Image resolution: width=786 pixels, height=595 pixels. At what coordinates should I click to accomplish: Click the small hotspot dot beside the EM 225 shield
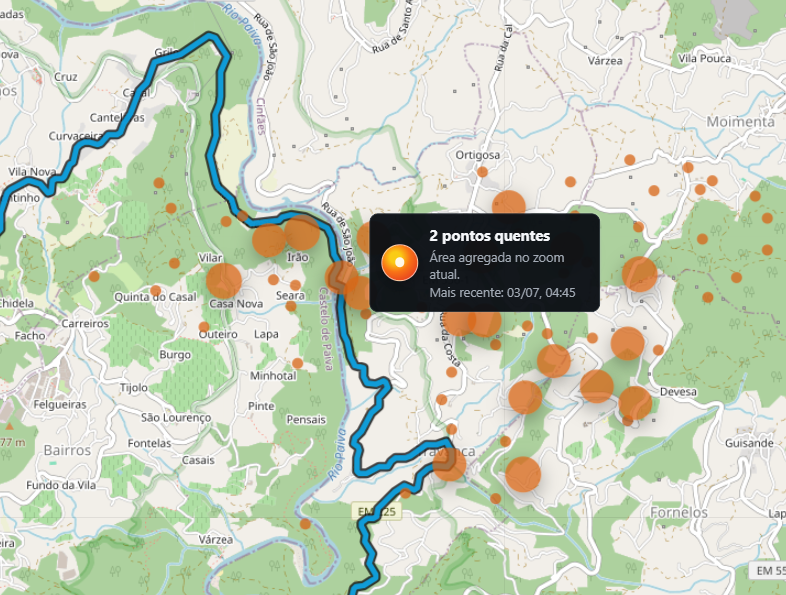(405, 493)
